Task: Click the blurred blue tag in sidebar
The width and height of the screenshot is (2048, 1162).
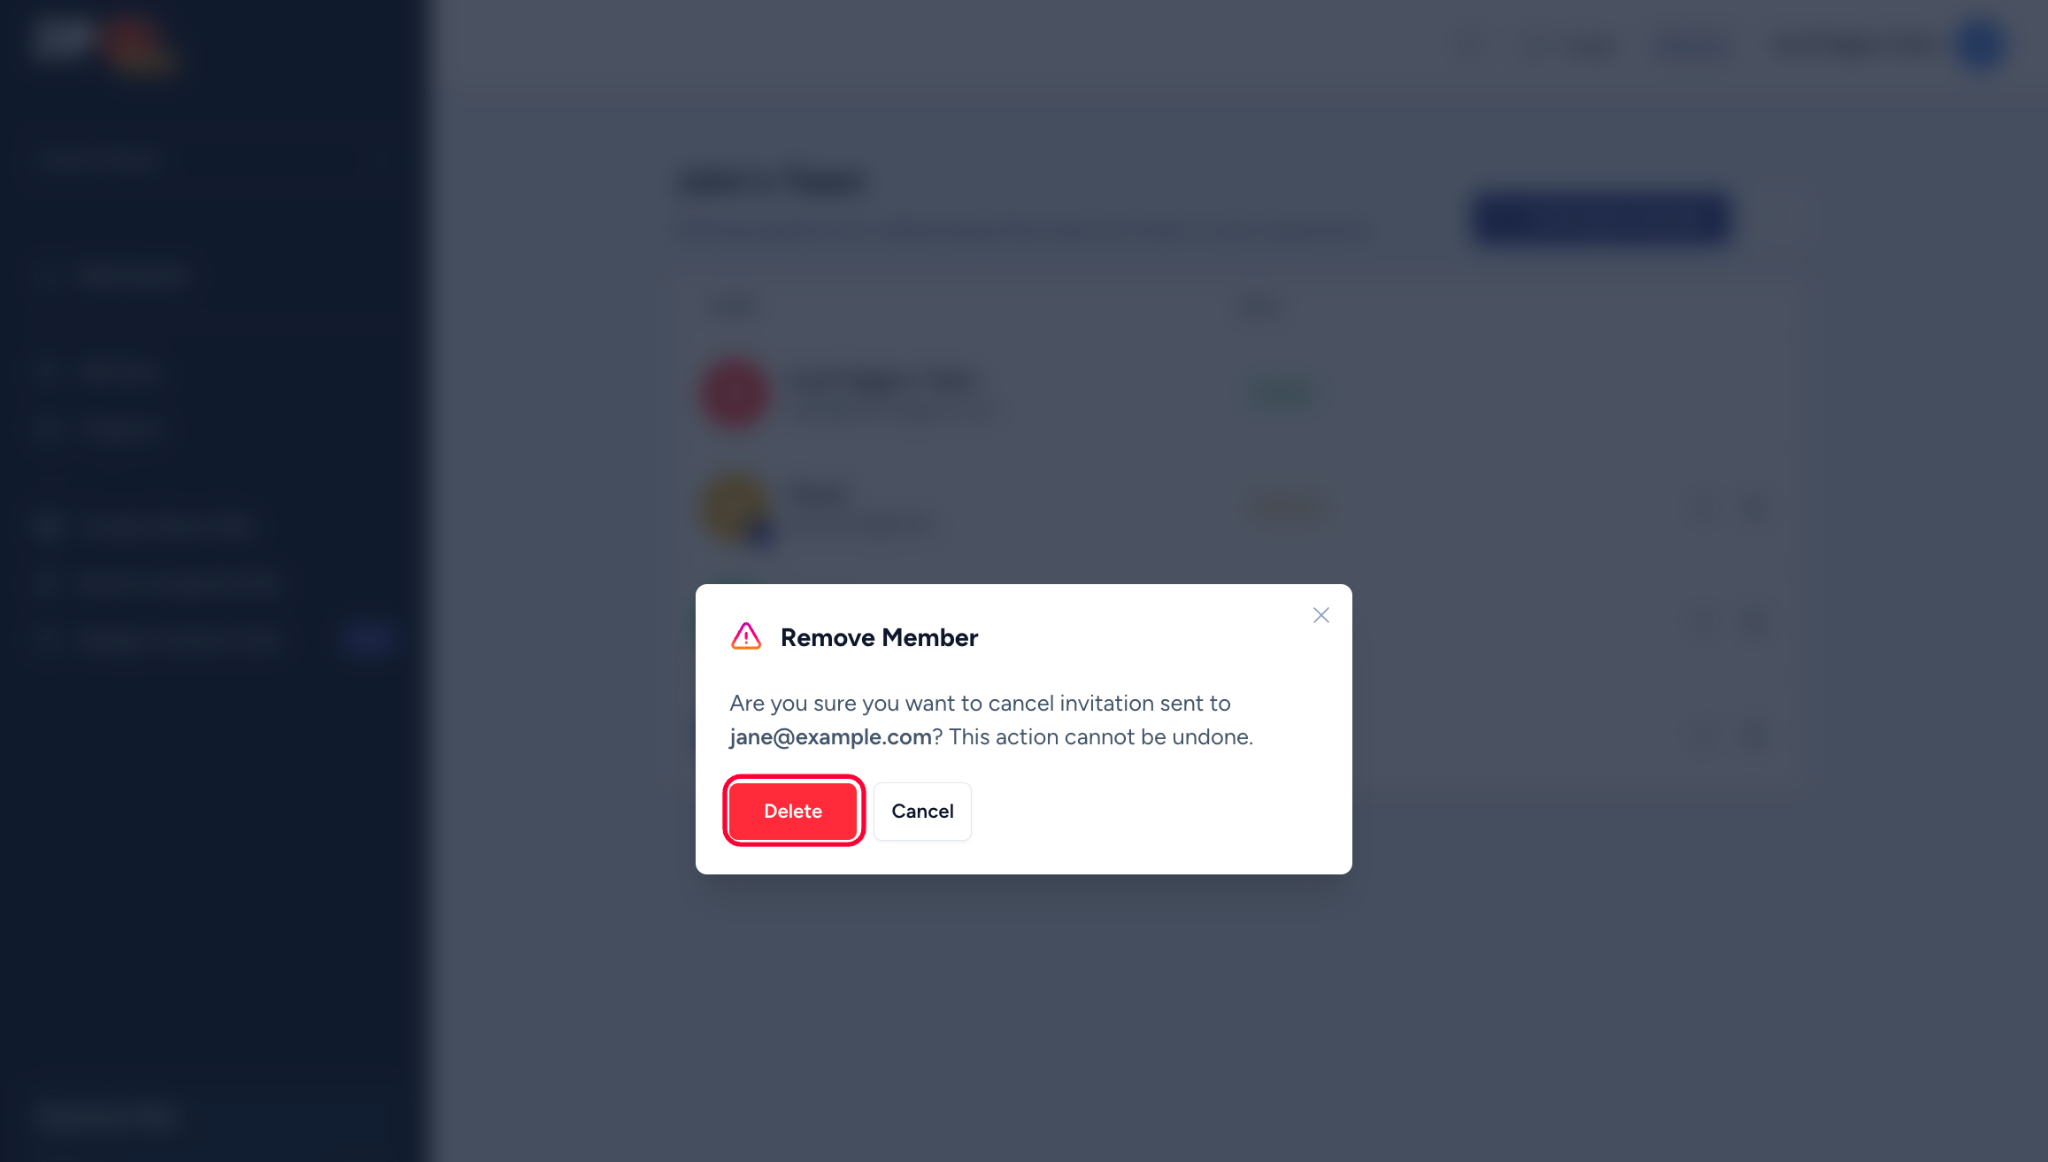Action: click(x=368, y=640)
